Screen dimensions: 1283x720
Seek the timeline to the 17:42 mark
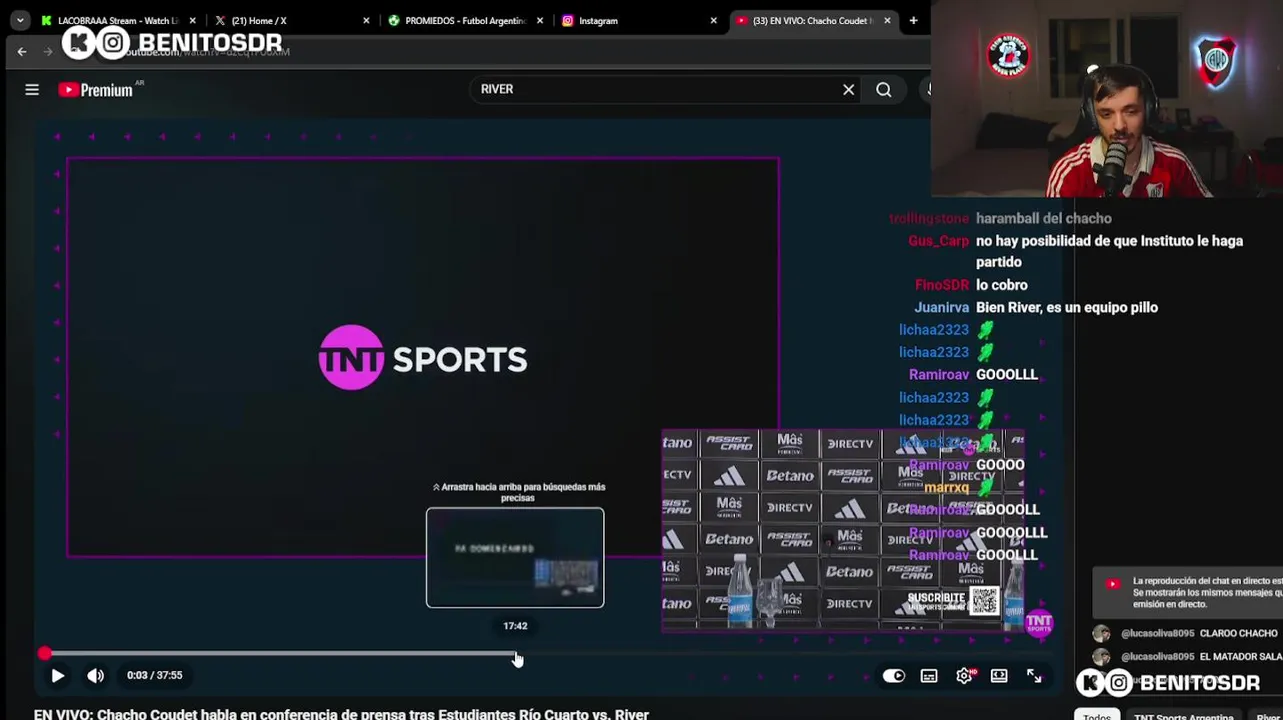(x=516, y=654)
